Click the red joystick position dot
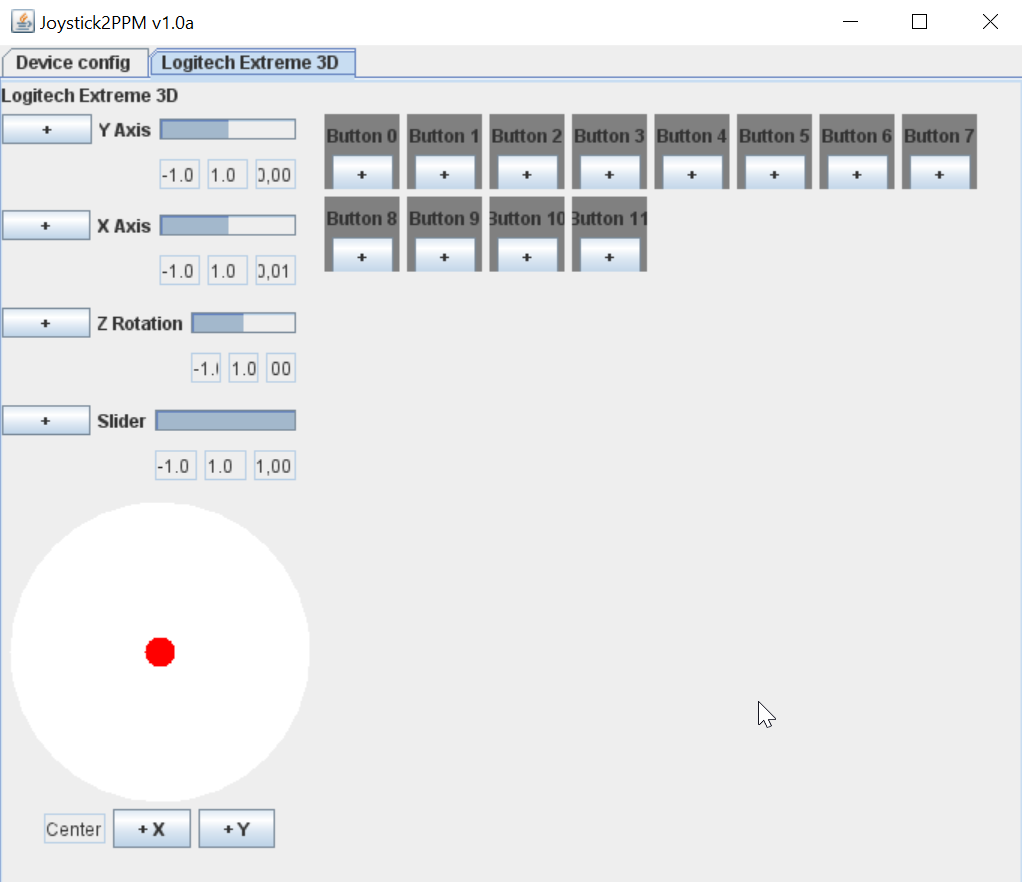Screen dimensions: 1022x882 [160, 652]
